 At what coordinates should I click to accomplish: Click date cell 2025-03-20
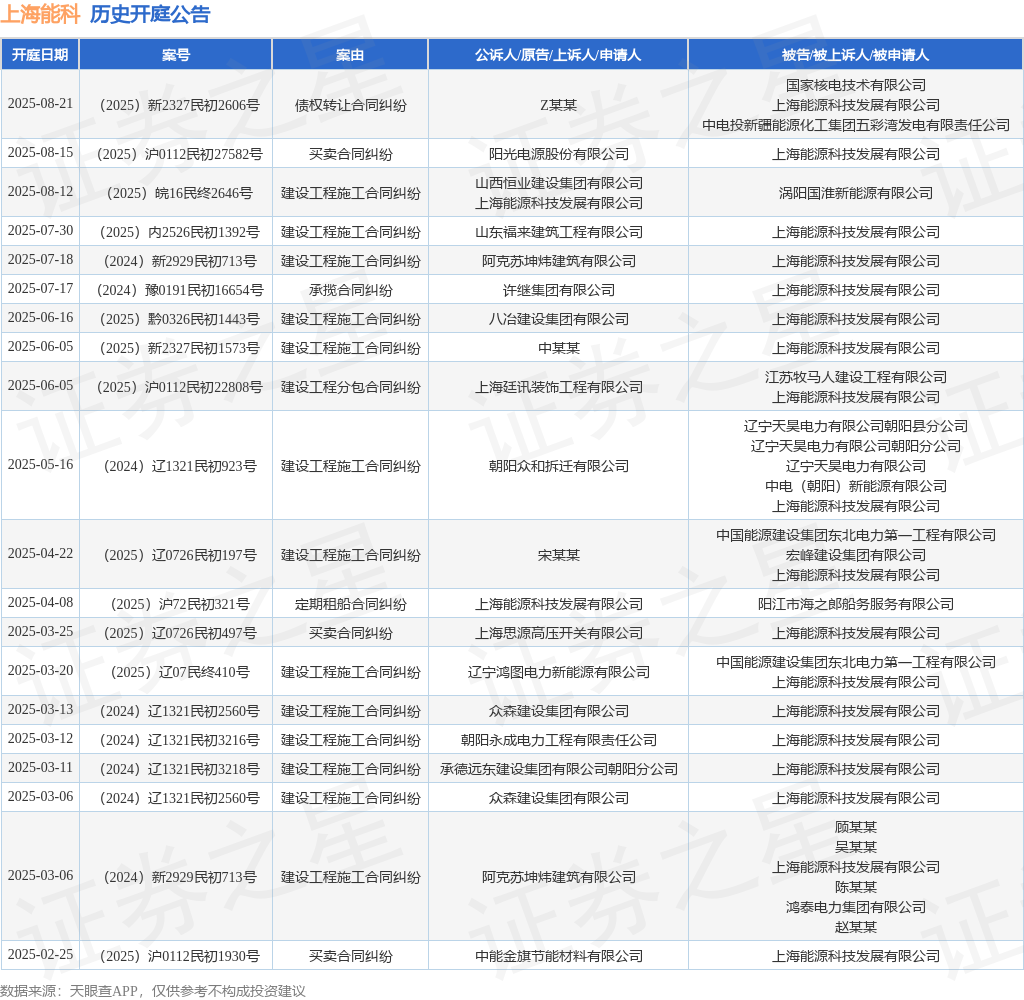(40, 670)
